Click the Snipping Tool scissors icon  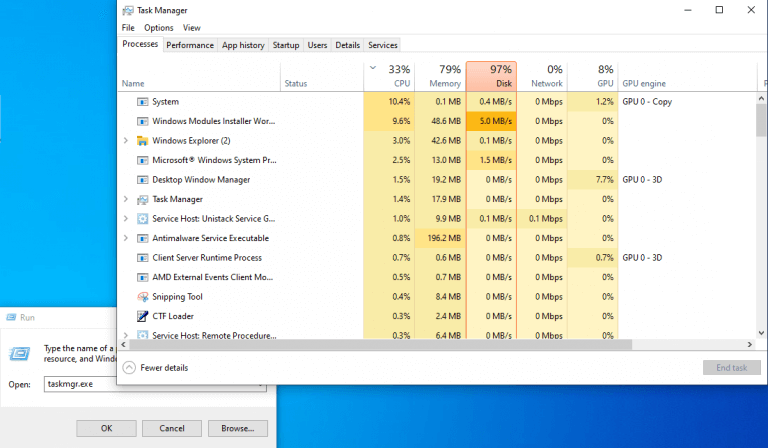point(142,297)
